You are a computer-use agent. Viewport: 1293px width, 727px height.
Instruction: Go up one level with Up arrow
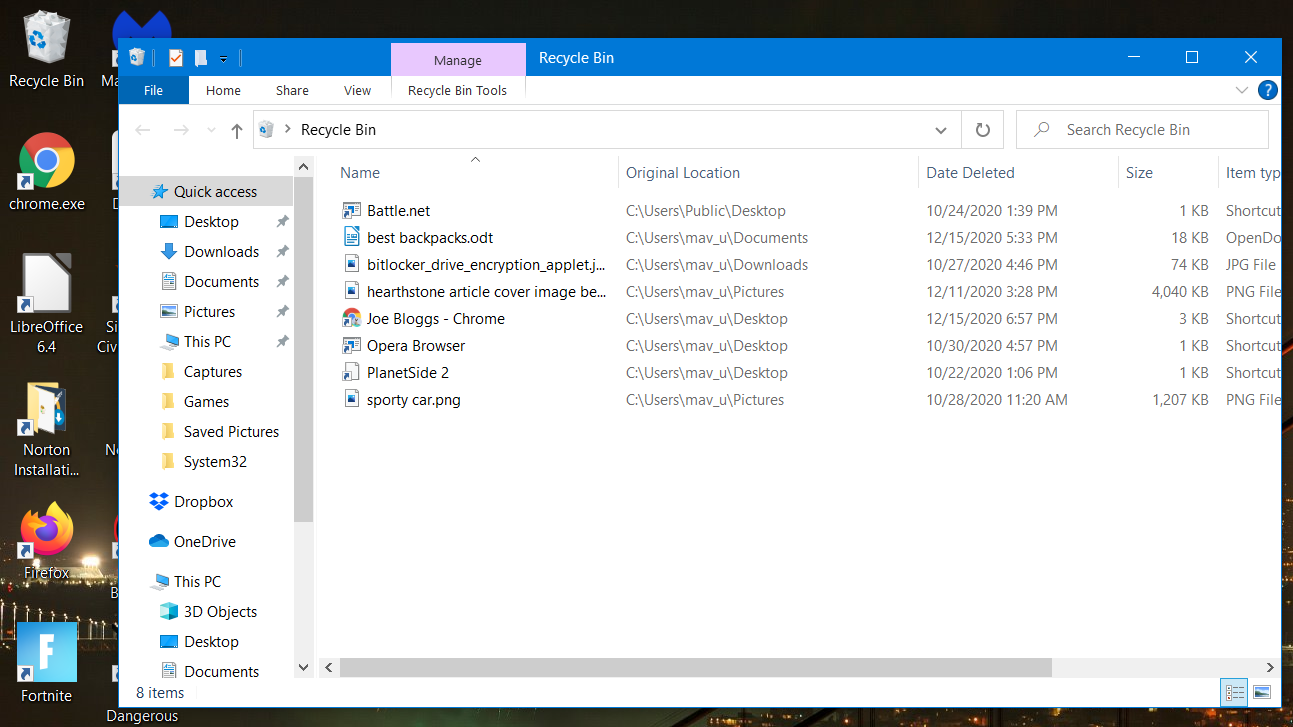(237, 130)
